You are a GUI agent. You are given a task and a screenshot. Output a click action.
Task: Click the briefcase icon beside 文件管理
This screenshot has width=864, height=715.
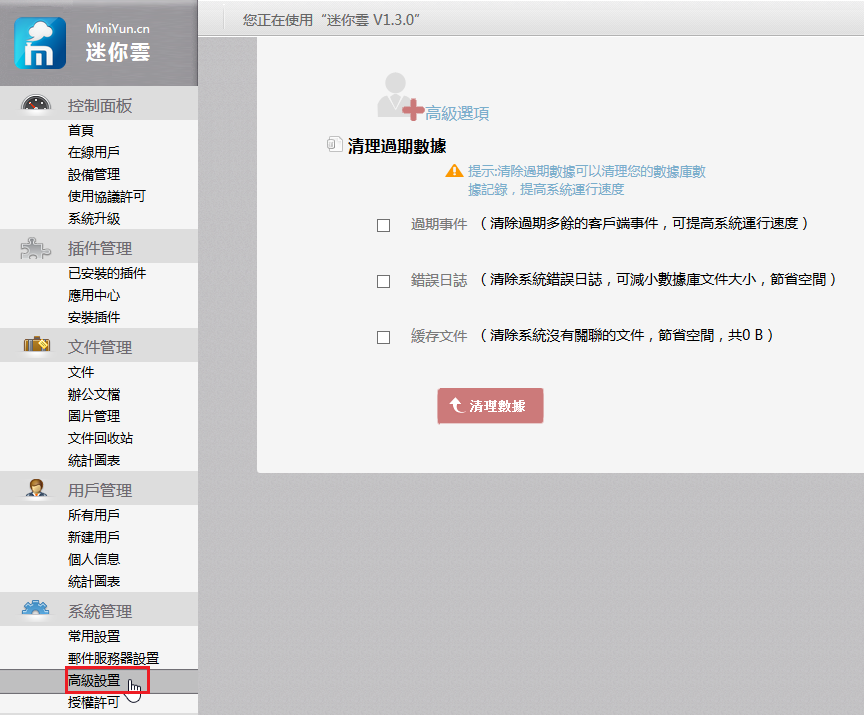[37, 345]
